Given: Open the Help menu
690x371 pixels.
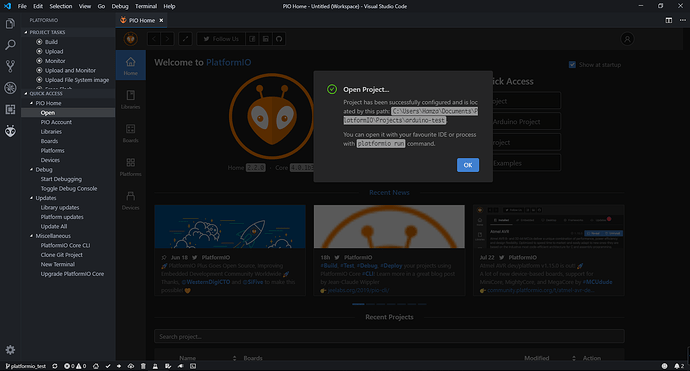Looking at the screenshot, I should 169,6.
